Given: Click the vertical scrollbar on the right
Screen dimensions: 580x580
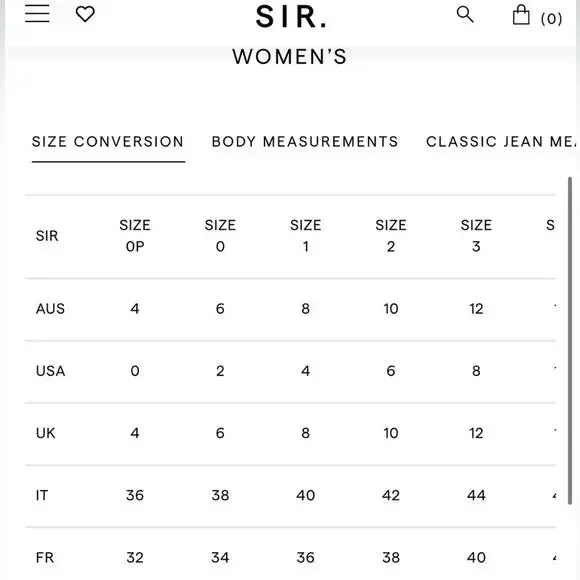Looking at the screenshot, I should (x=570, y=341).
